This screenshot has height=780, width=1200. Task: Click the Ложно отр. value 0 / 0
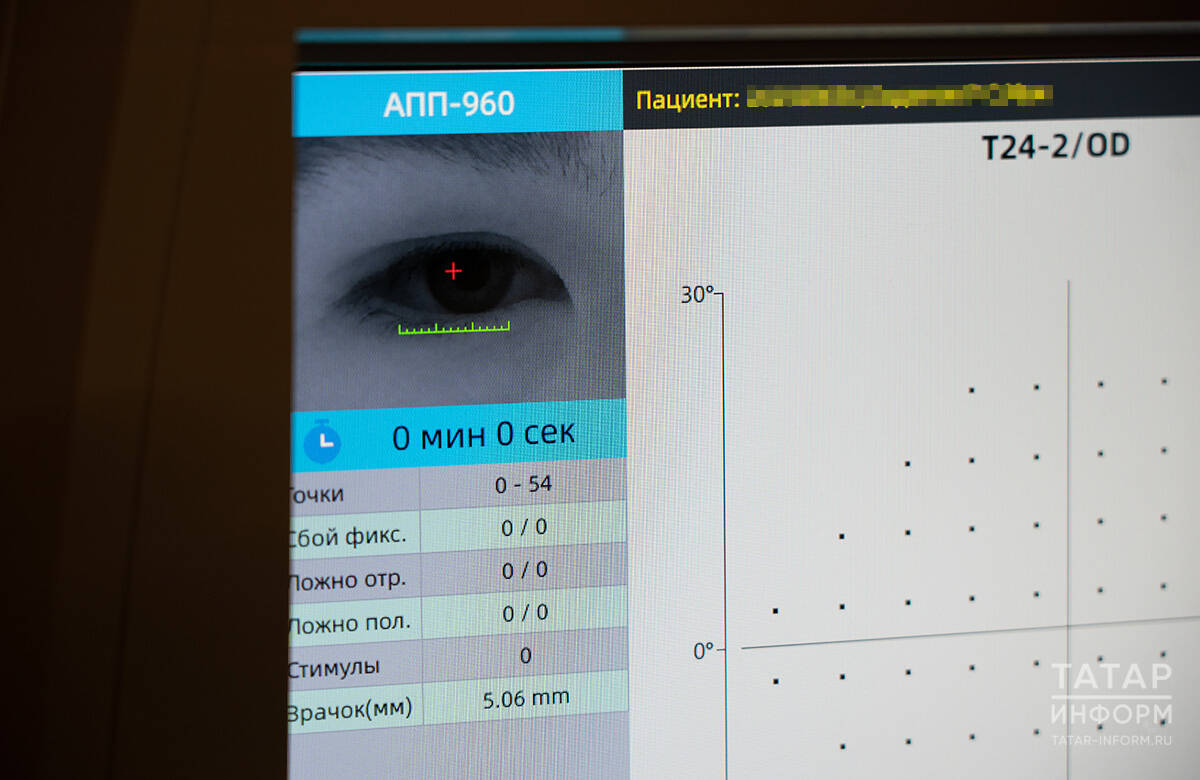tap(524, 570)
